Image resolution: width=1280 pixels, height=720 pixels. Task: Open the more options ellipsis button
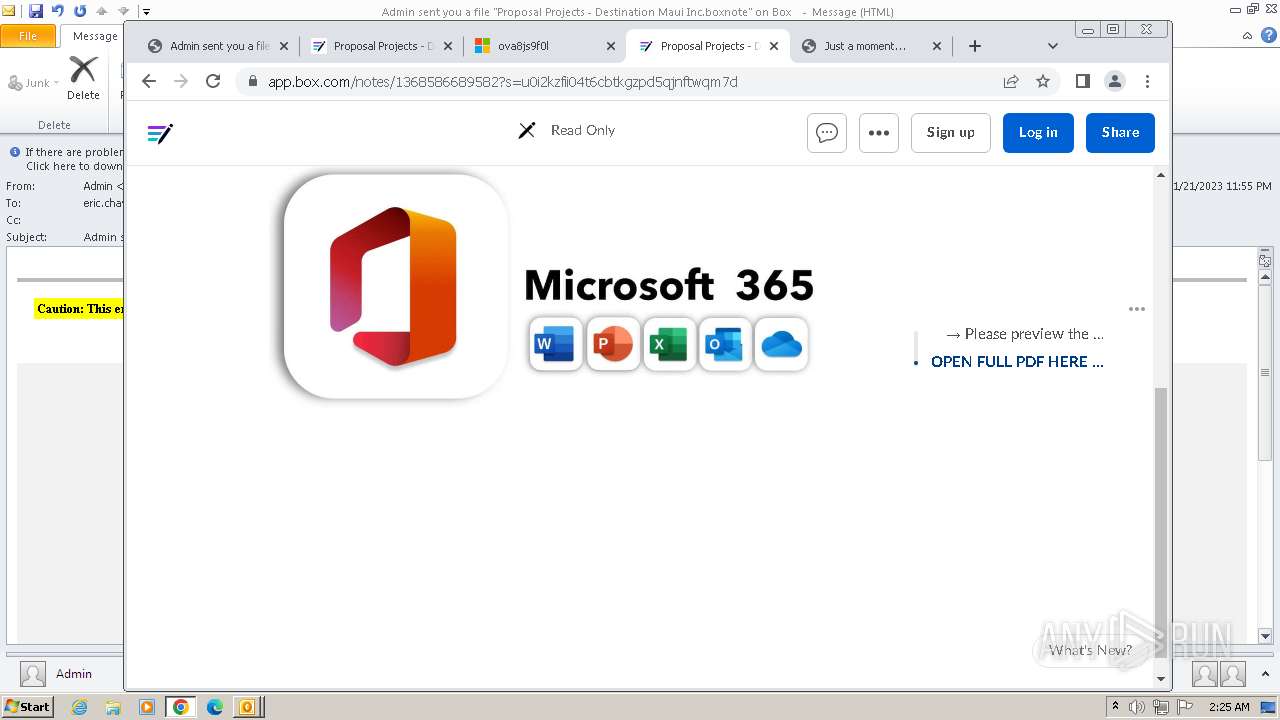click(879, 132)
